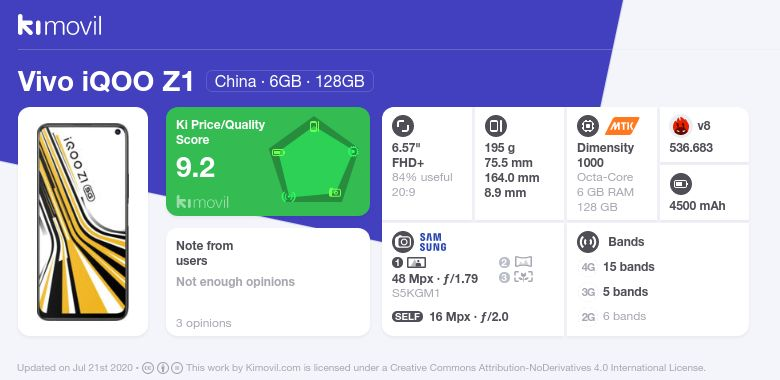Click the MediaTek orange logo

(622, 126)
